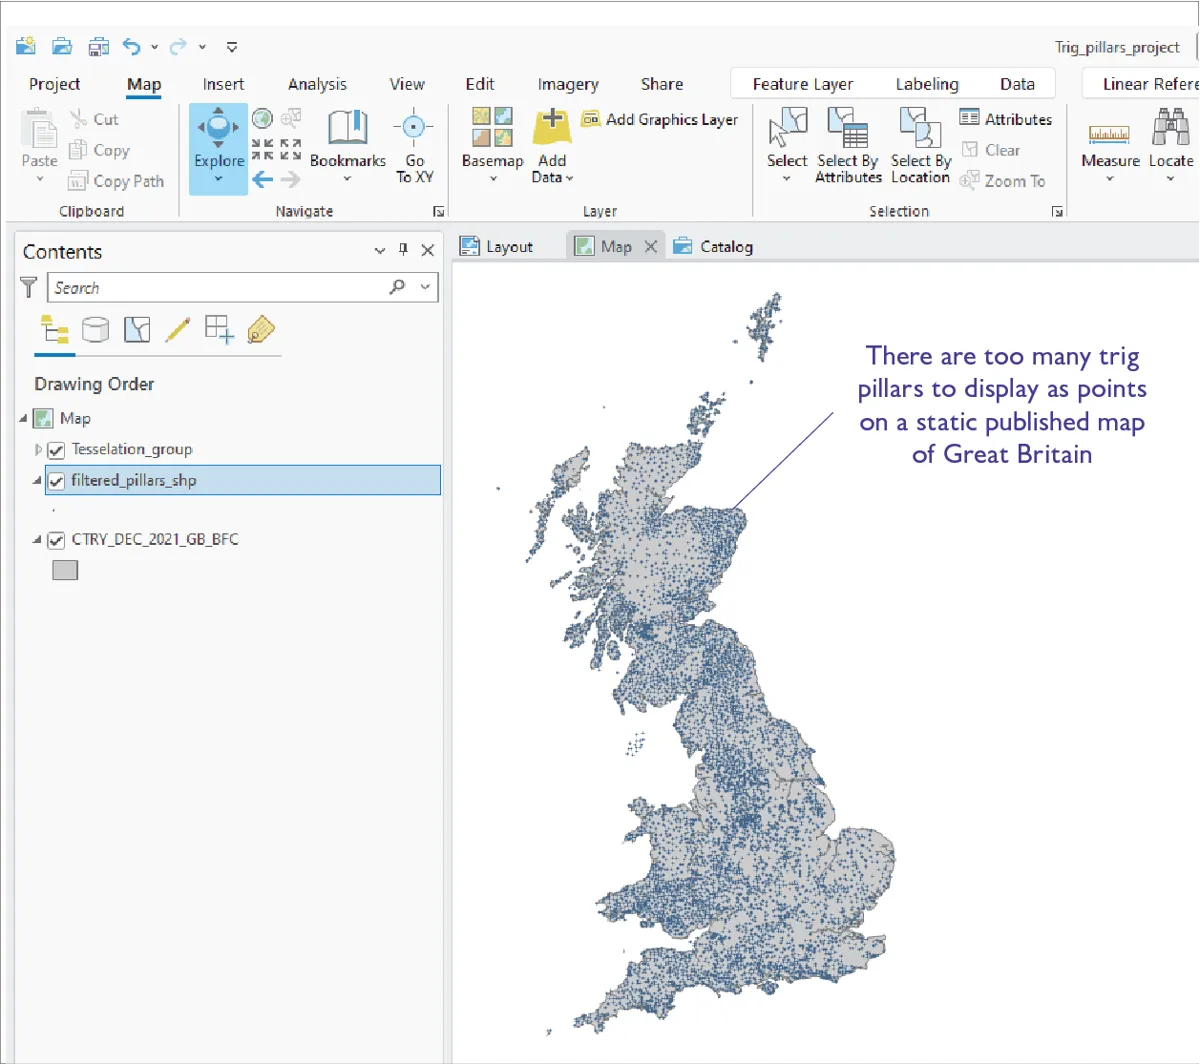This screenshot has width=1200, height=1064.
Task: Click the Go To XY icon
Action: 413,128
